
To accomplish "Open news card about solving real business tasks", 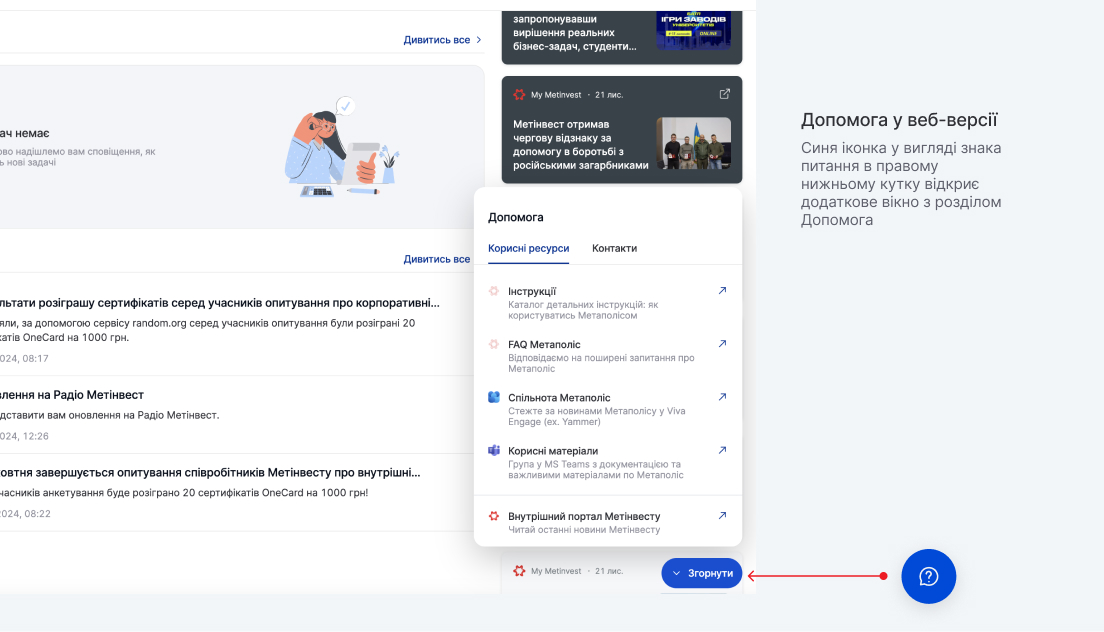I will (622, 37).
